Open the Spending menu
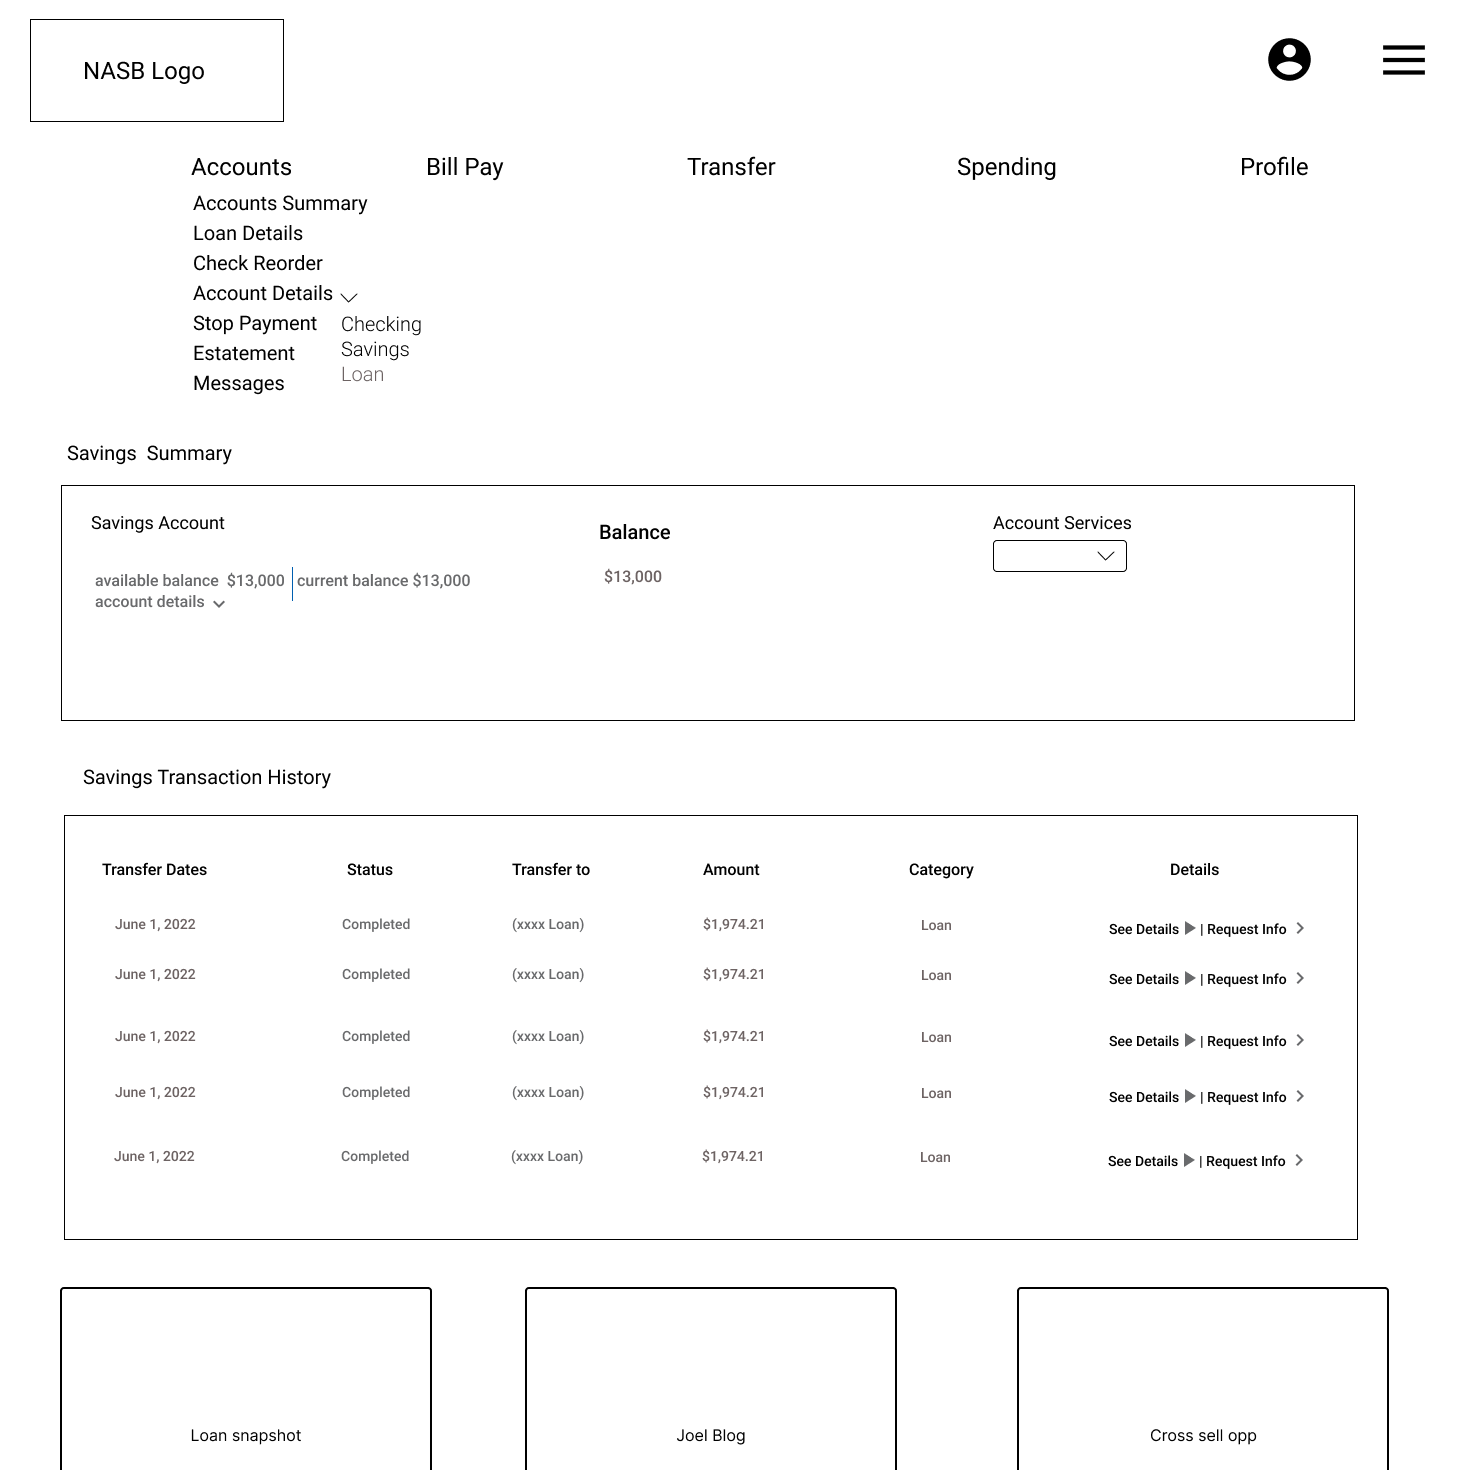This screenshot has height=1470, width=1466. point(1006,167)
